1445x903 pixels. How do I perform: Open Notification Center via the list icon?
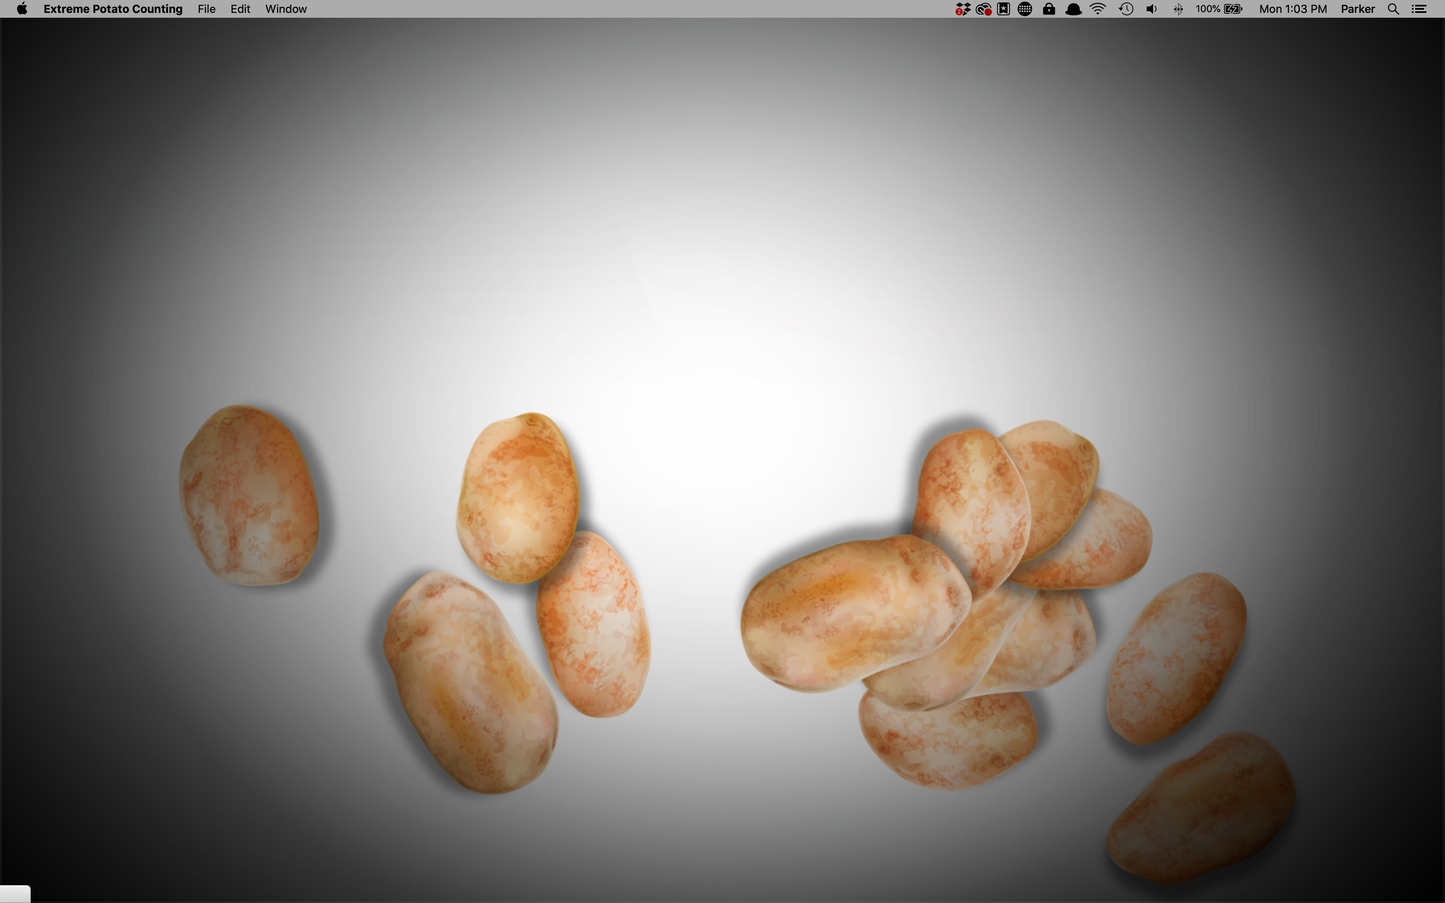pyautogui.click(x=1419, y=9)
